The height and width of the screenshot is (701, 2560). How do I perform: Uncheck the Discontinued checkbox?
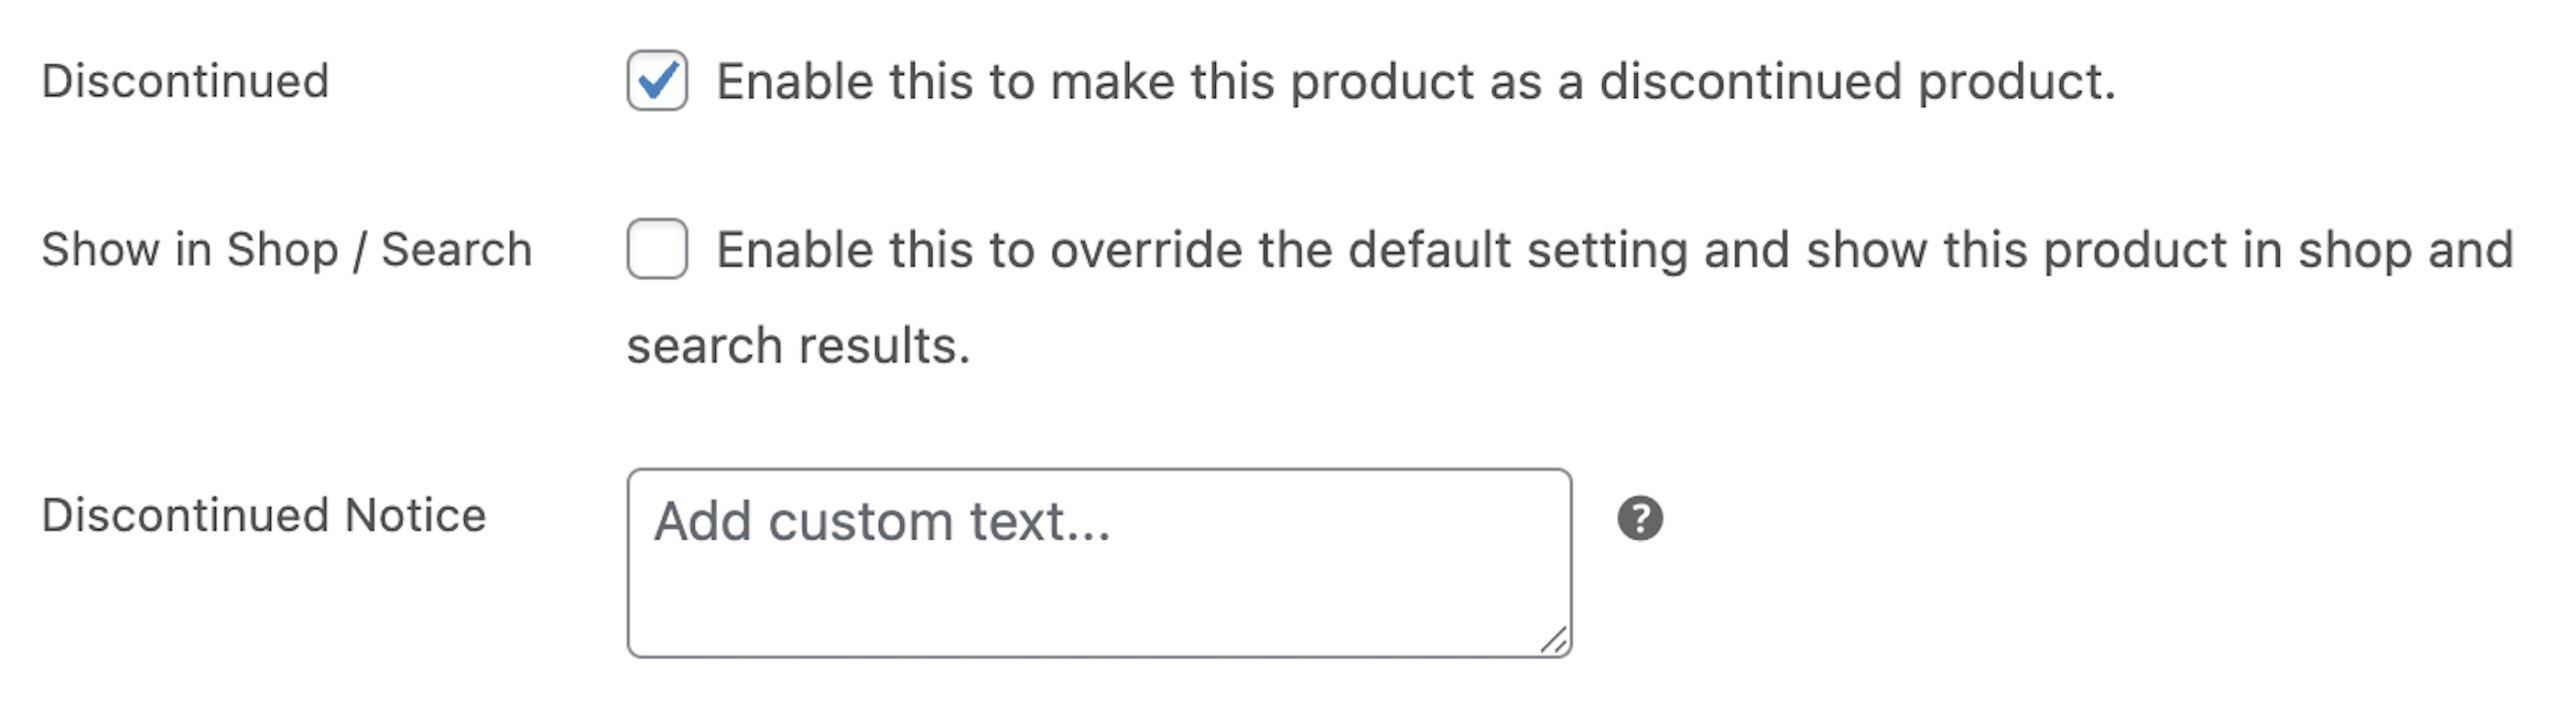coord(657,80)
